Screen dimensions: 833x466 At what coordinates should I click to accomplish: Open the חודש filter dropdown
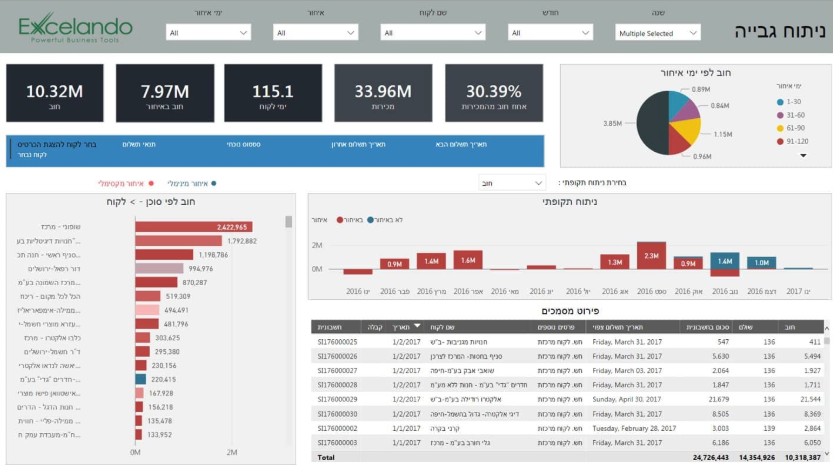(x=549, y=33)
